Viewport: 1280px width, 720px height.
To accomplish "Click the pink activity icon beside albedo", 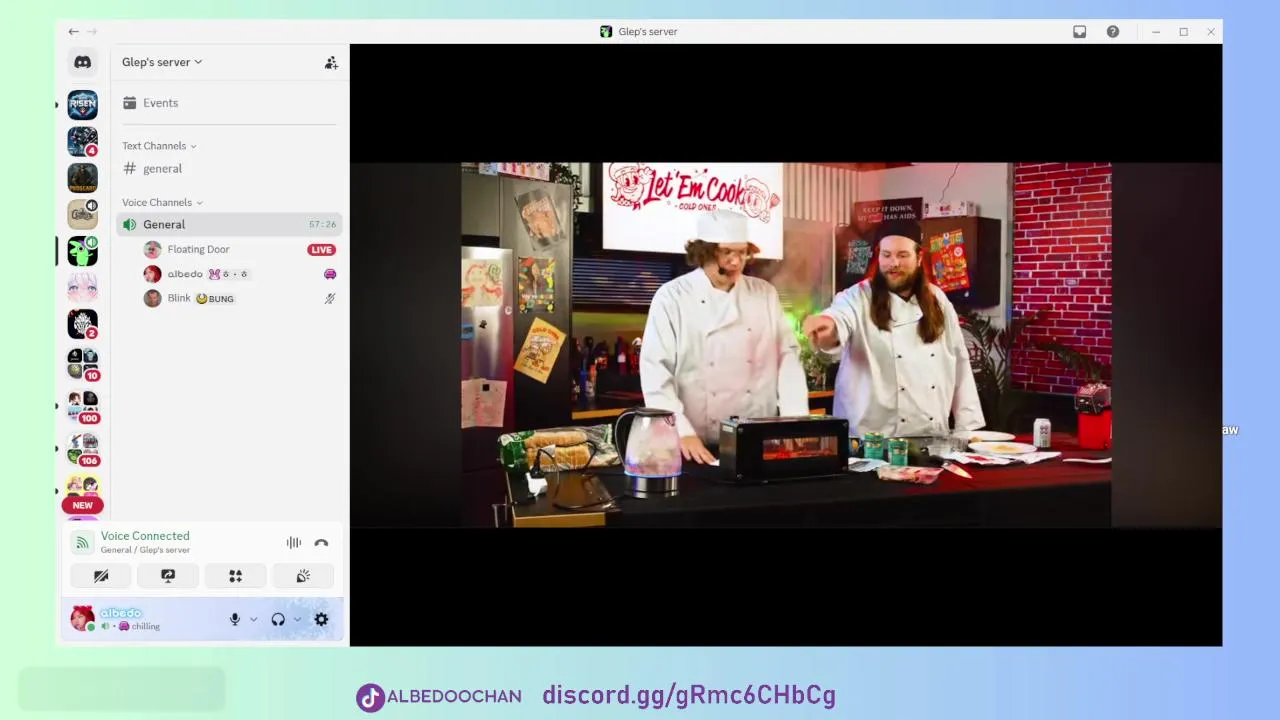I will 330,274.
